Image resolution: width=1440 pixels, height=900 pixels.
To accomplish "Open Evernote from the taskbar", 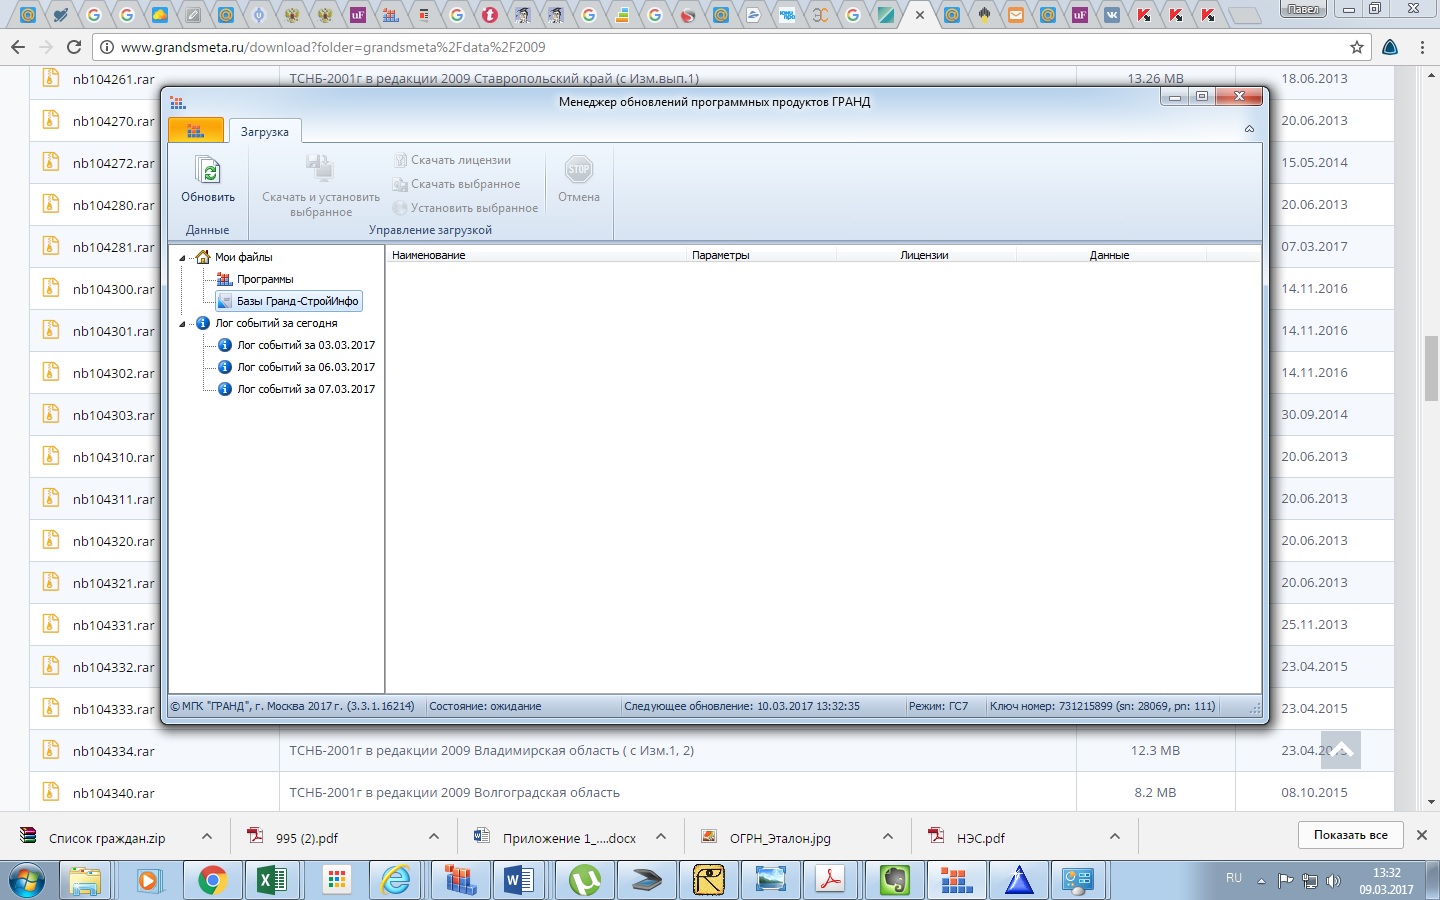I will tap(894, 880).
